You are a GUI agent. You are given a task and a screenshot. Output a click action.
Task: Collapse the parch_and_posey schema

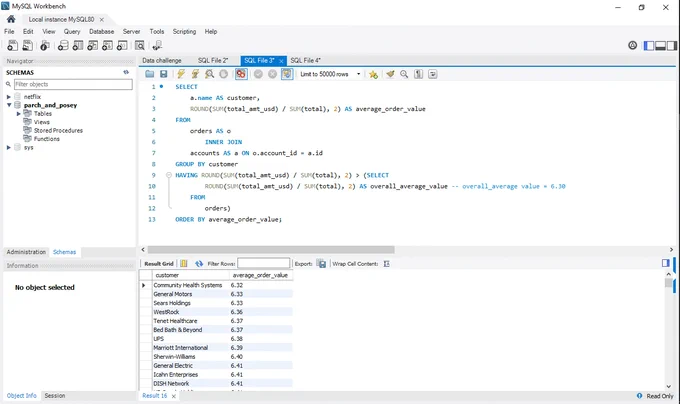tap(9, 105)
